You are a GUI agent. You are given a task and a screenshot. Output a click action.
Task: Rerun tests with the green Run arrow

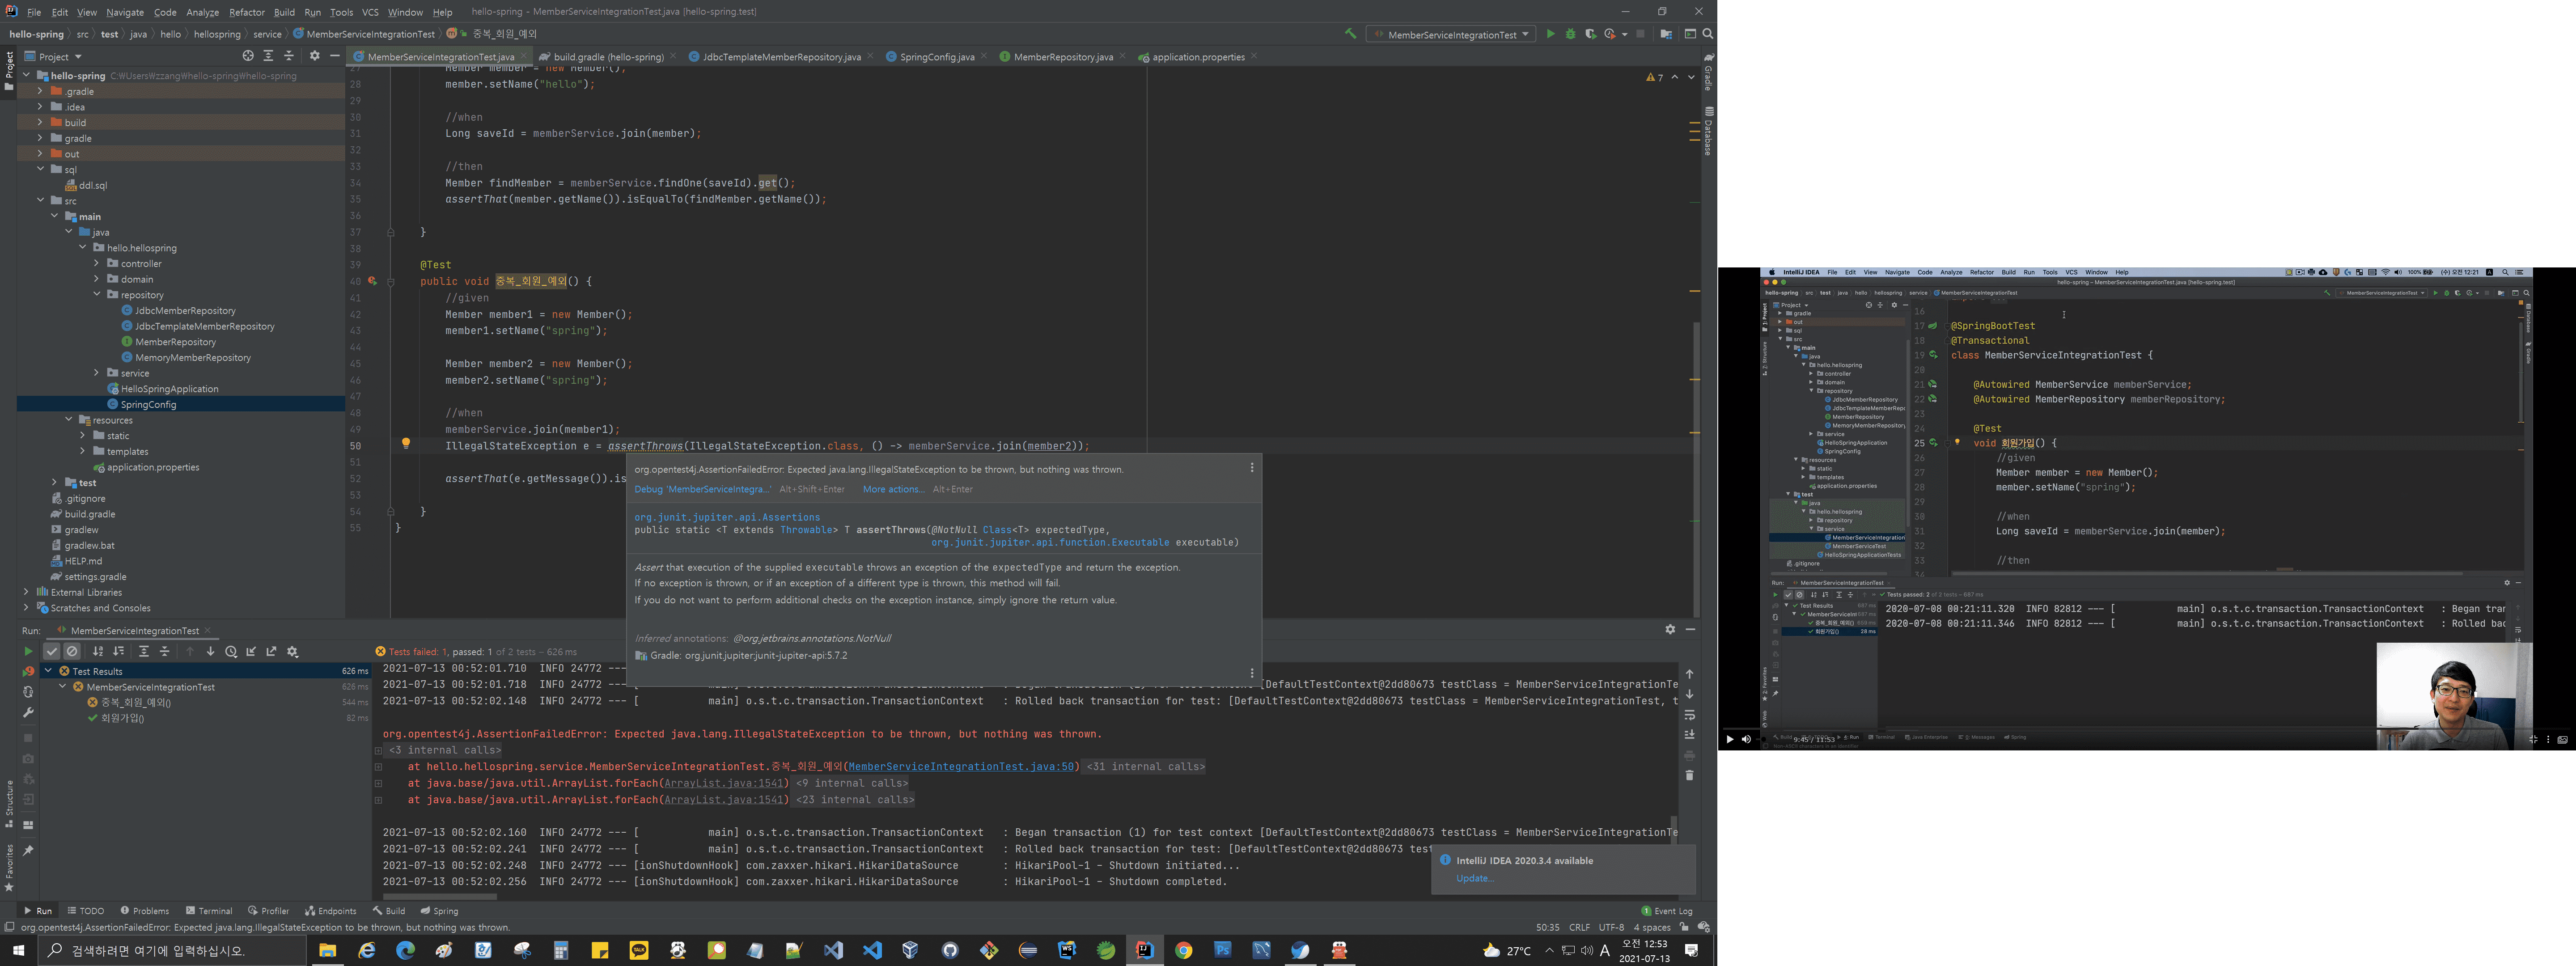point(28,651)
